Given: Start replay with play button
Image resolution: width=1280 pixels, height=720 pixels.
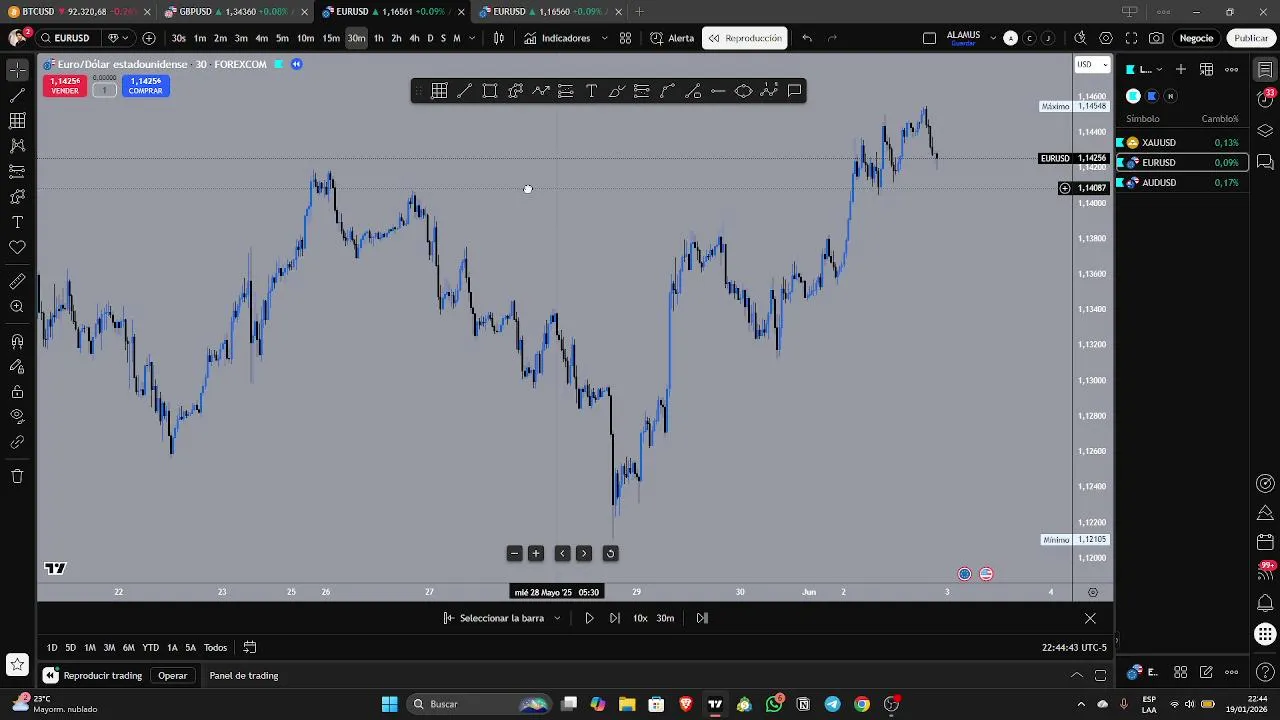Looking at the screenshot, I should 589,618.
